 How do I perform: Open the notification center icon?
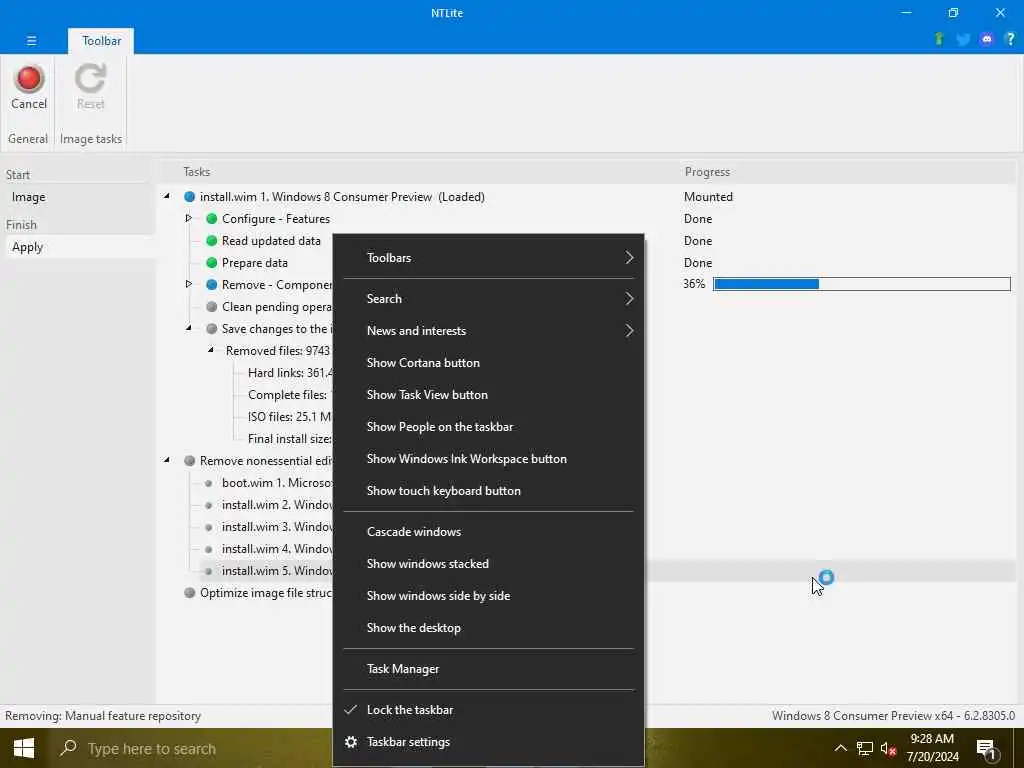point(986,750)
